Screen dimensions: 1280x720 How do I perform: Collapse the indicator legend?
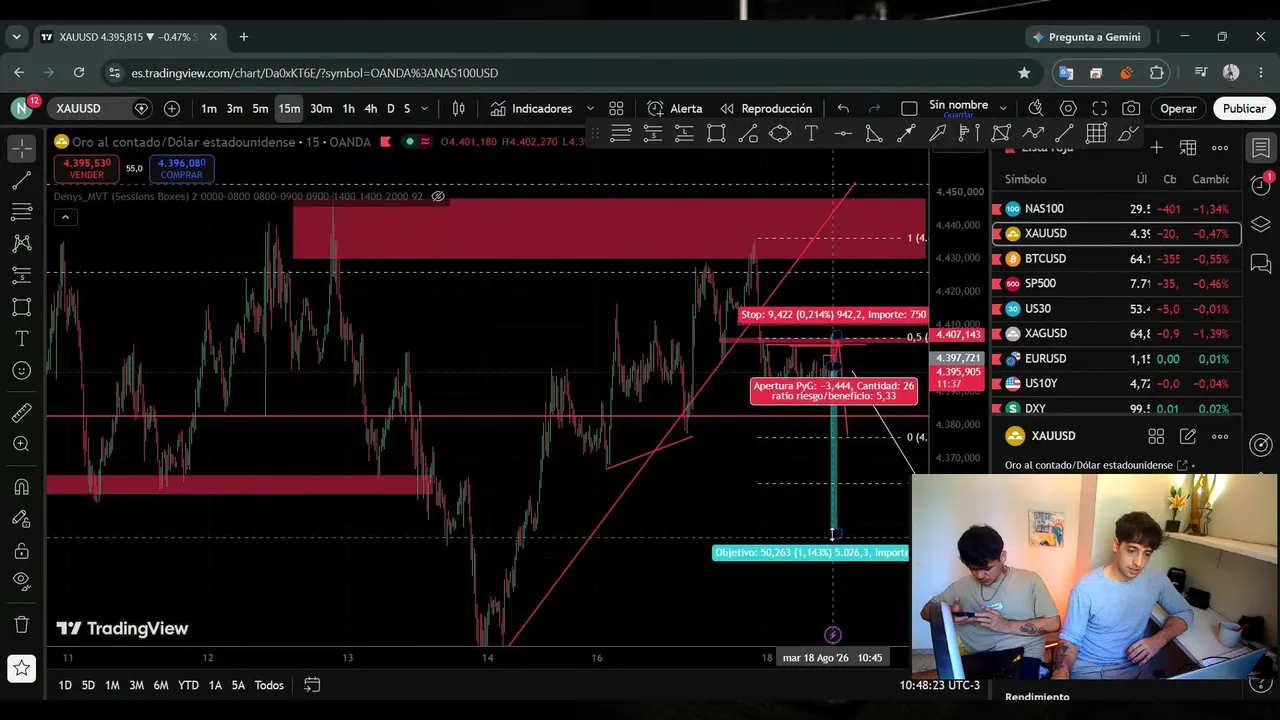[65, 217]
